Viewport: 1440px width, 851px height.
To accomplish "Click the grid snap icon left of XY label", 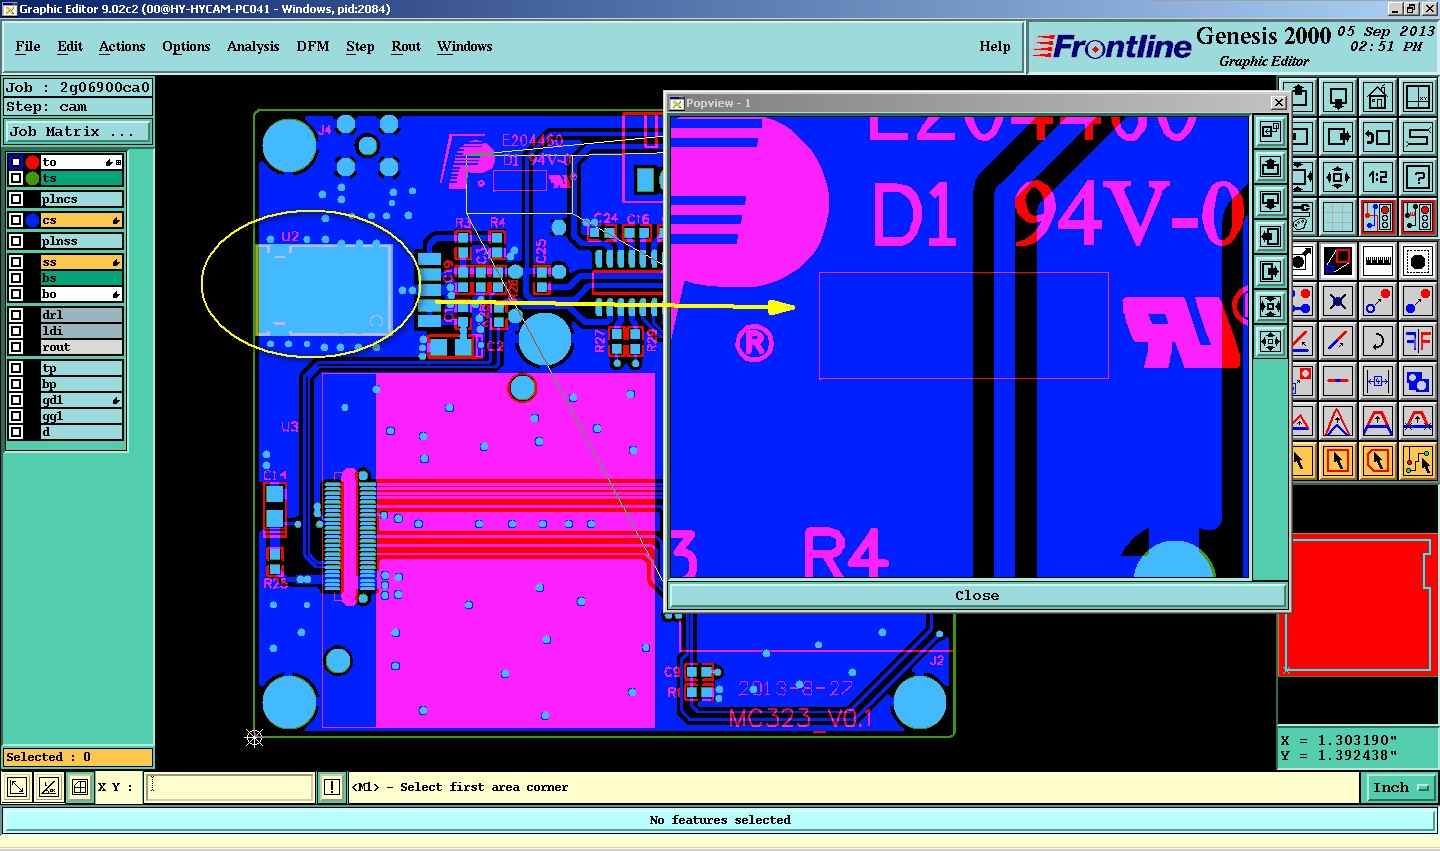I will [x=80, y=787].
